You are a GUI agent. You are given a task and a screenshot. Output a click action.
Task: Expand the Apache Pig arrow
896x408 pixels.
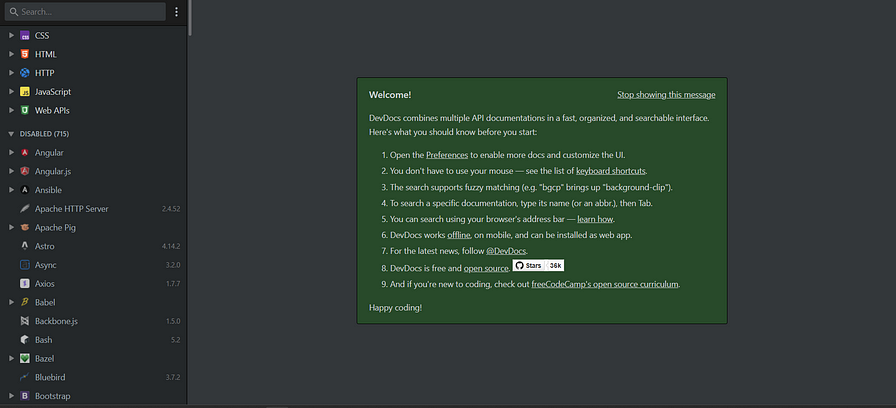point(11,227)
